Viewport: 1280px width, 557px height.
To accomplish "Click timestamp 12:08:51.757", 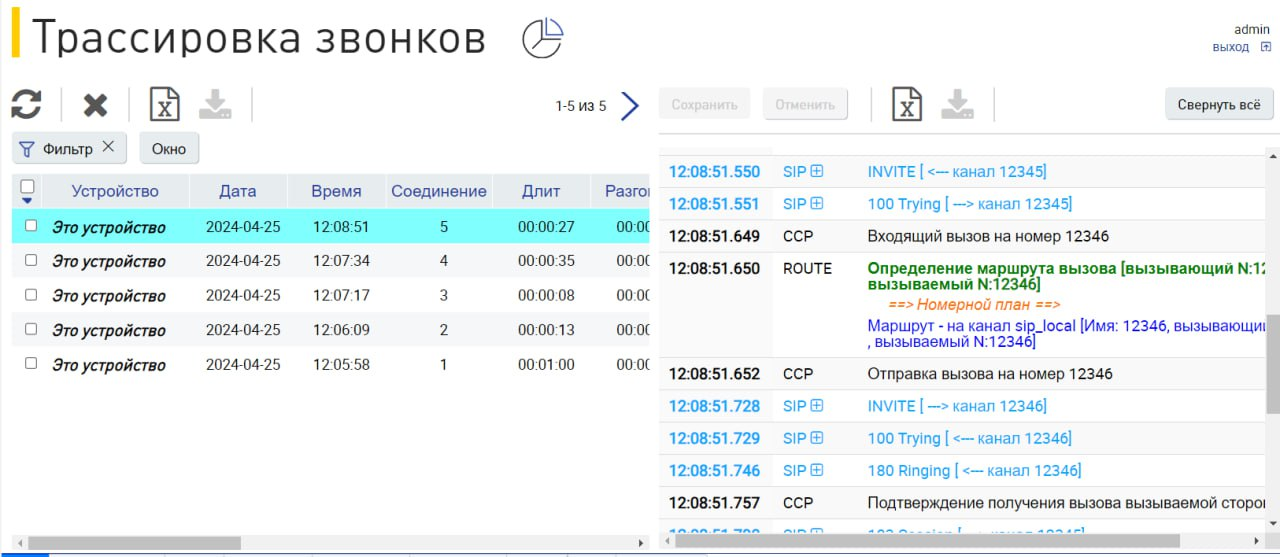I will point(714,502).
